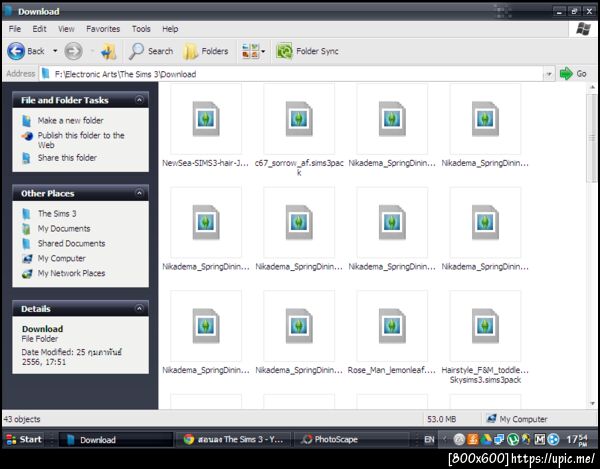Viewport: 600px width, 469px height.
Task: Click the Hairstyle_F&M_toddle file name label
Action: (x=485, y=375)
